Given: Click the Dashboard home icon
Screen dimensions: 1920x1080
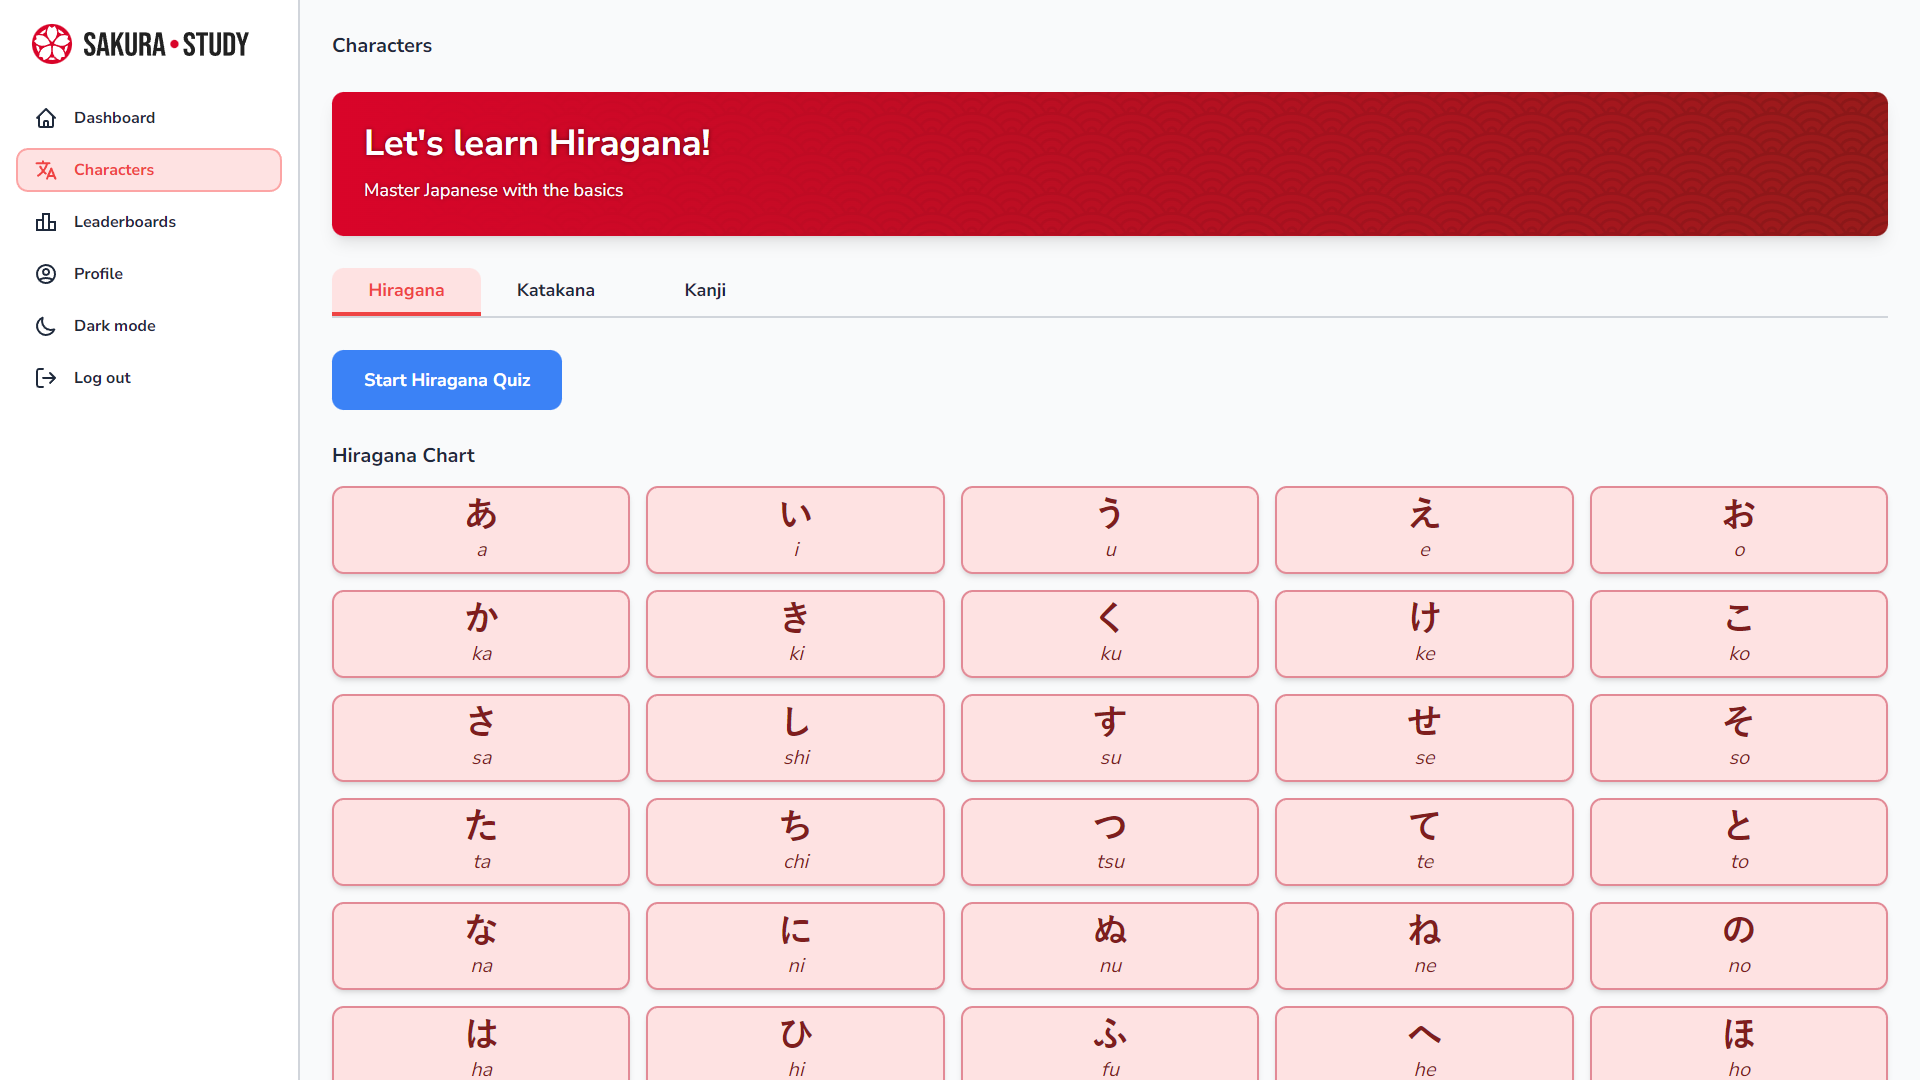Looking at the screenshot, I should (46, 118).
